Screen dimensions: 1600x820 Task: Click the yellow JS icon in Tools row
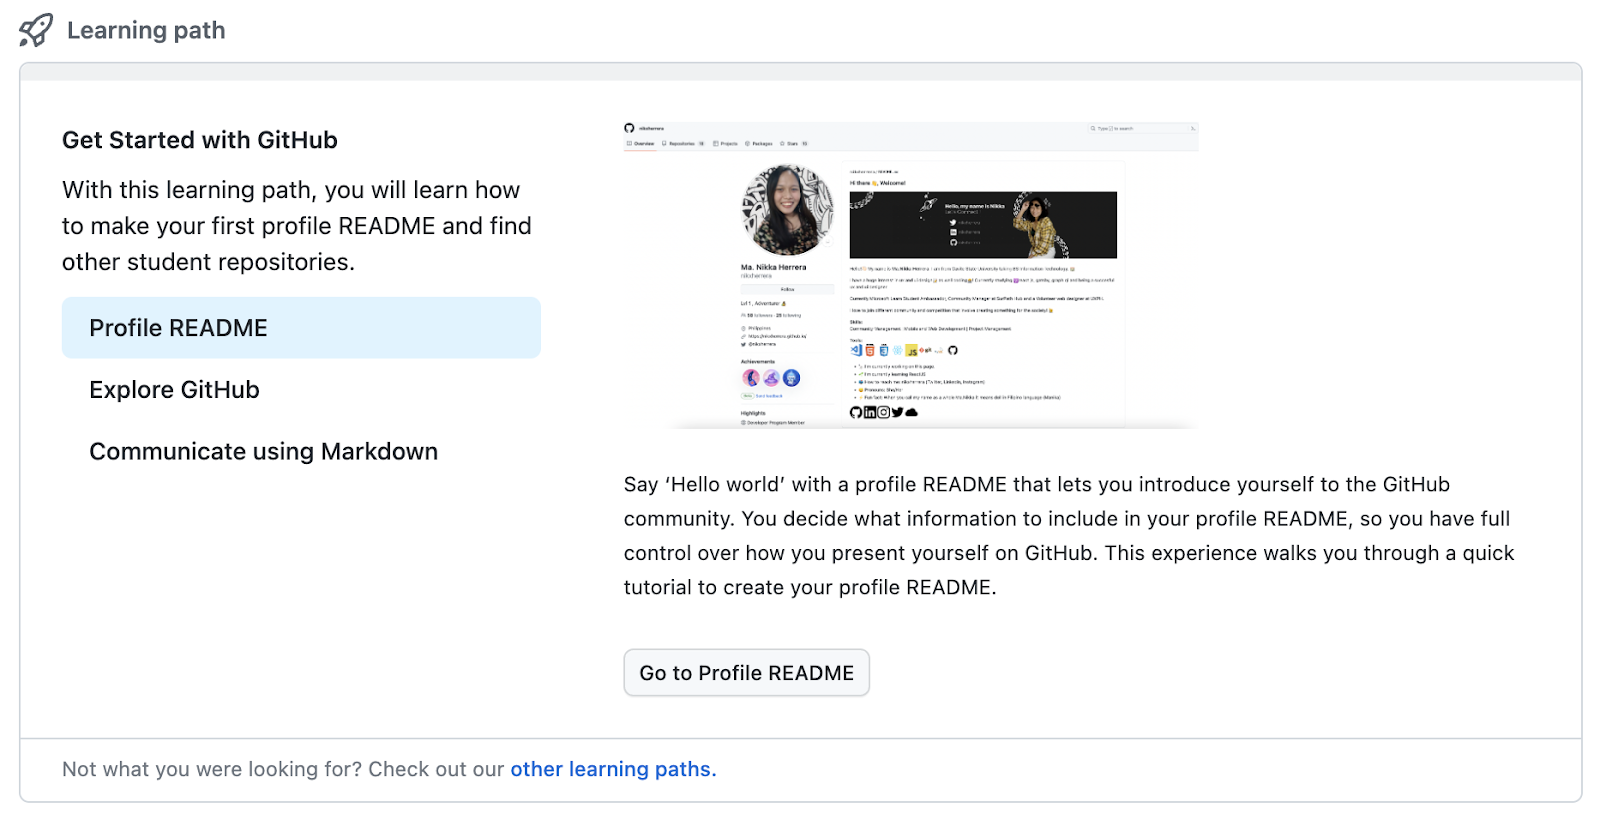912,351
